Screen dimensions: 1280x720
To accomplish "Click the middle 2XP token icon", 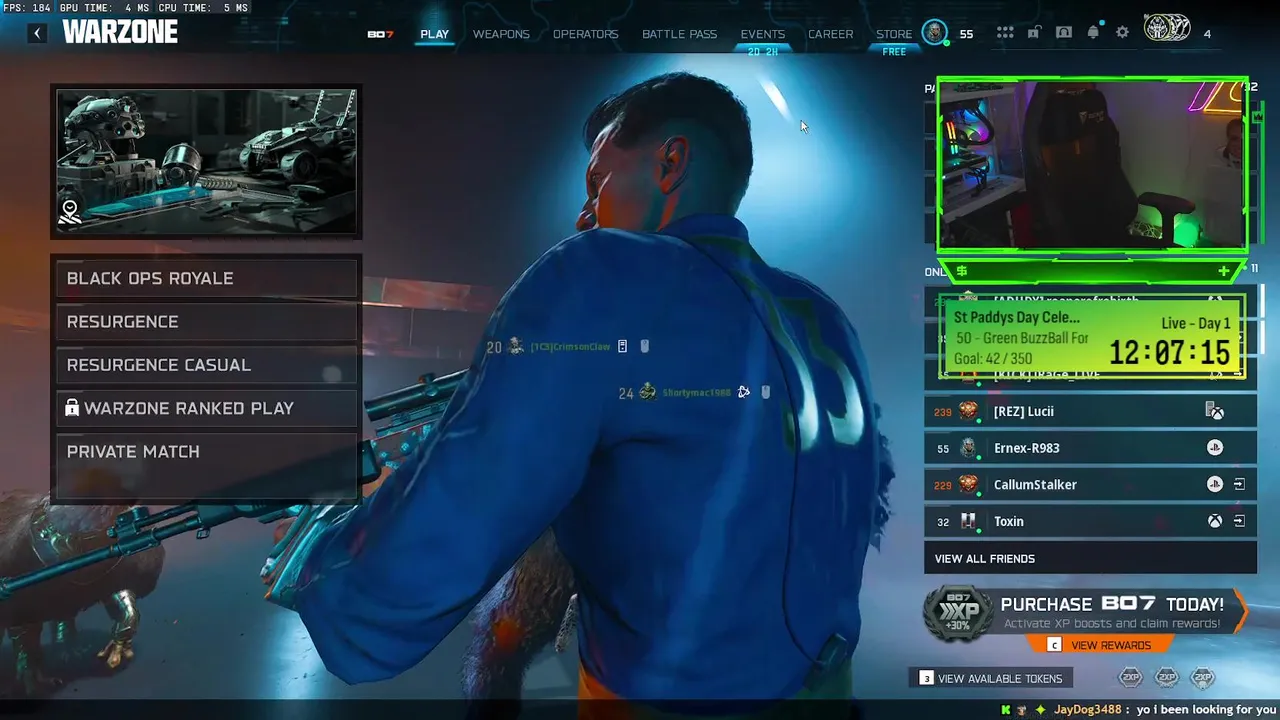I will 1167,678.
